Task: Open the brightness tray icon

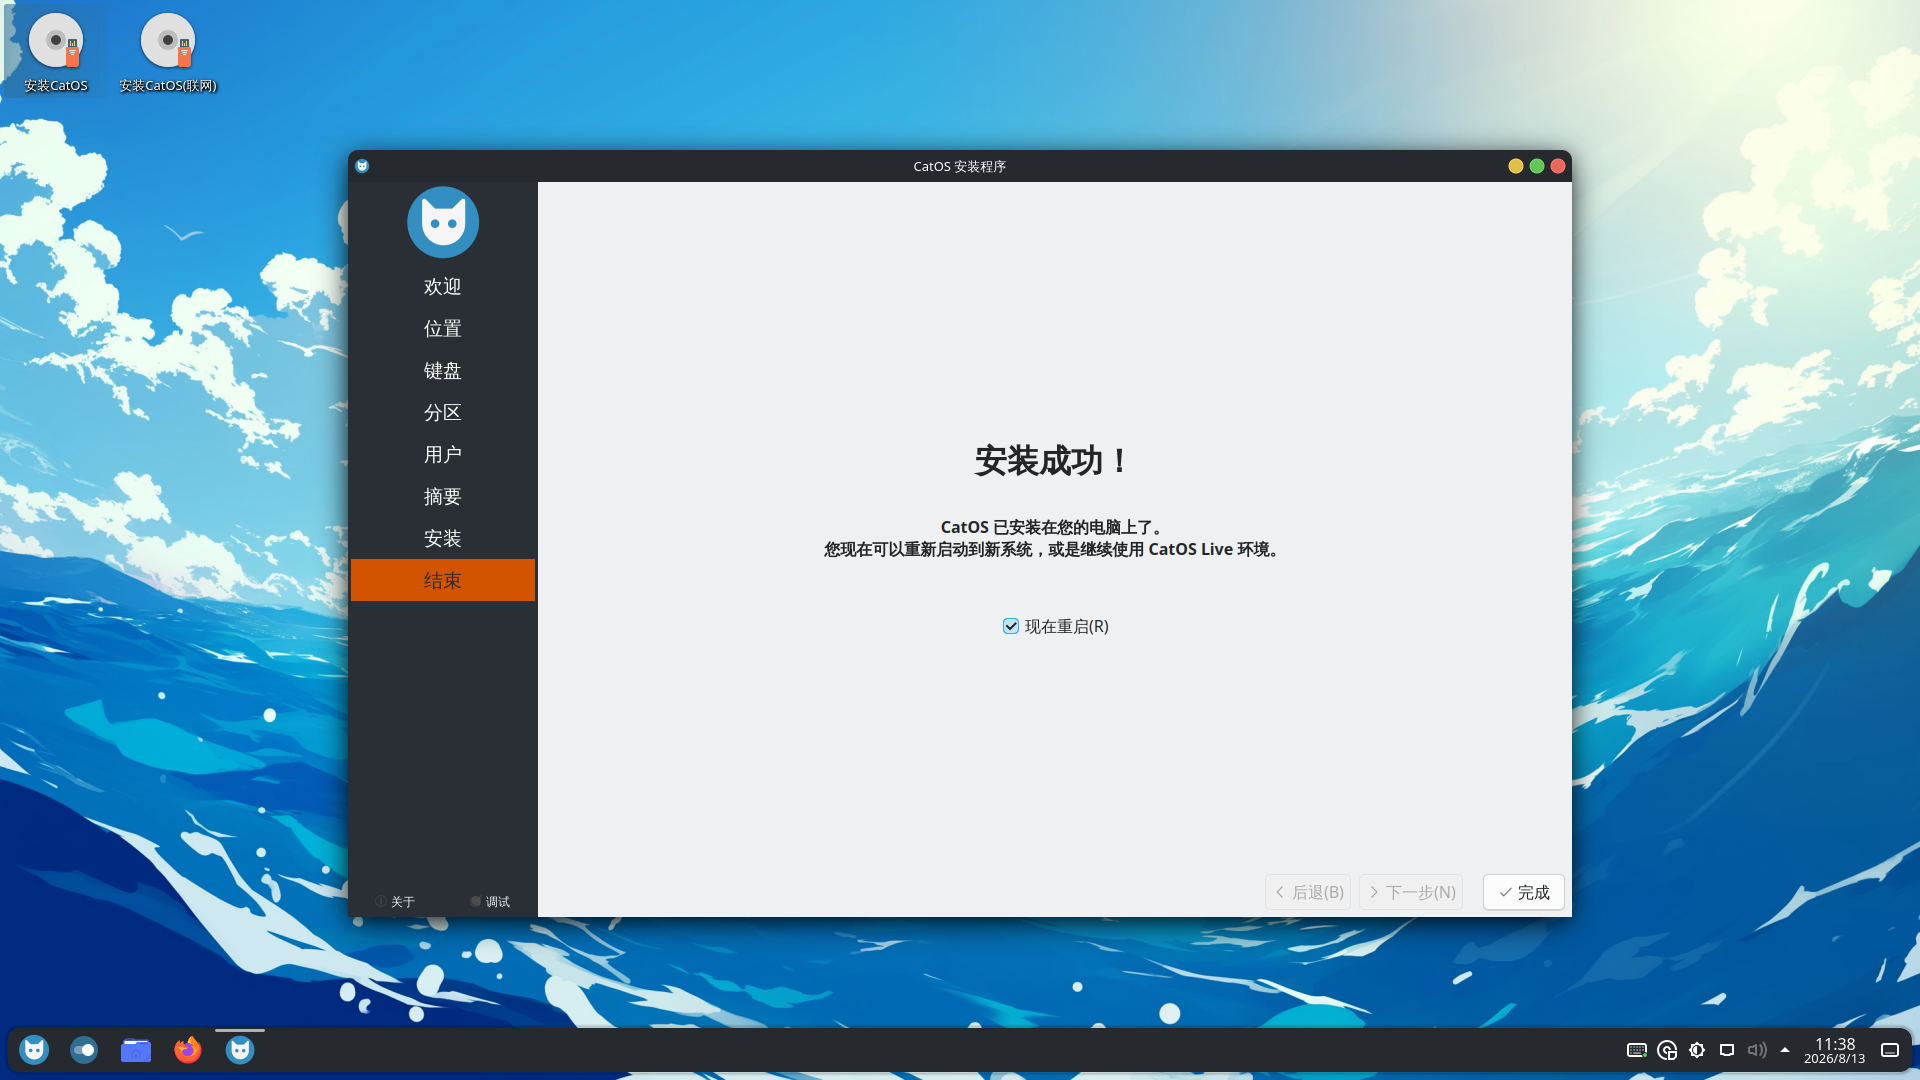Action: coord(1697,1050)
